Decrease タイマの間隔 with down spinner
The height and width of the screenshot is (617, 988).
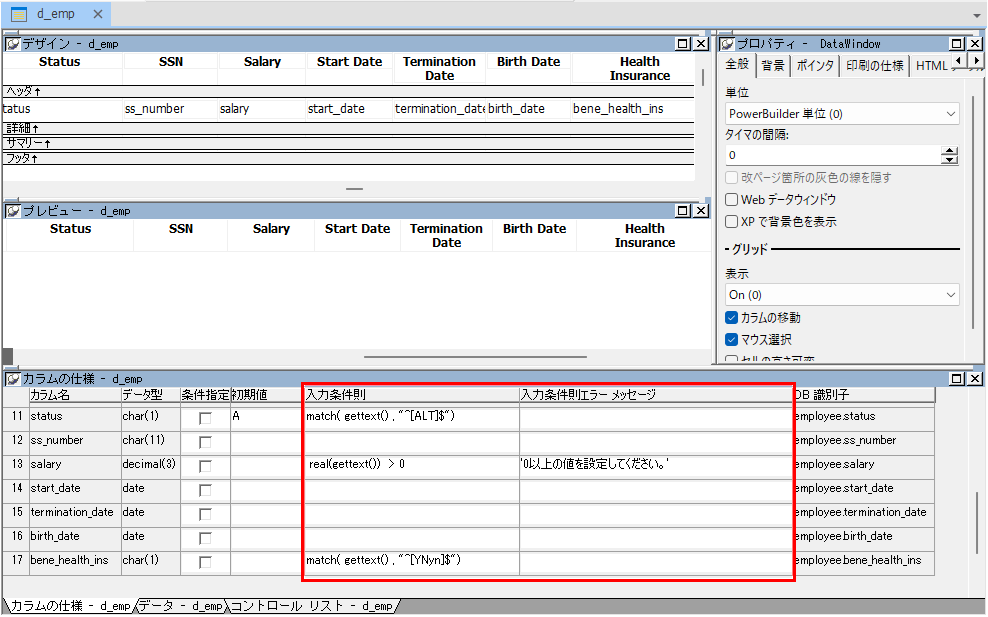[x=950, y=160]
